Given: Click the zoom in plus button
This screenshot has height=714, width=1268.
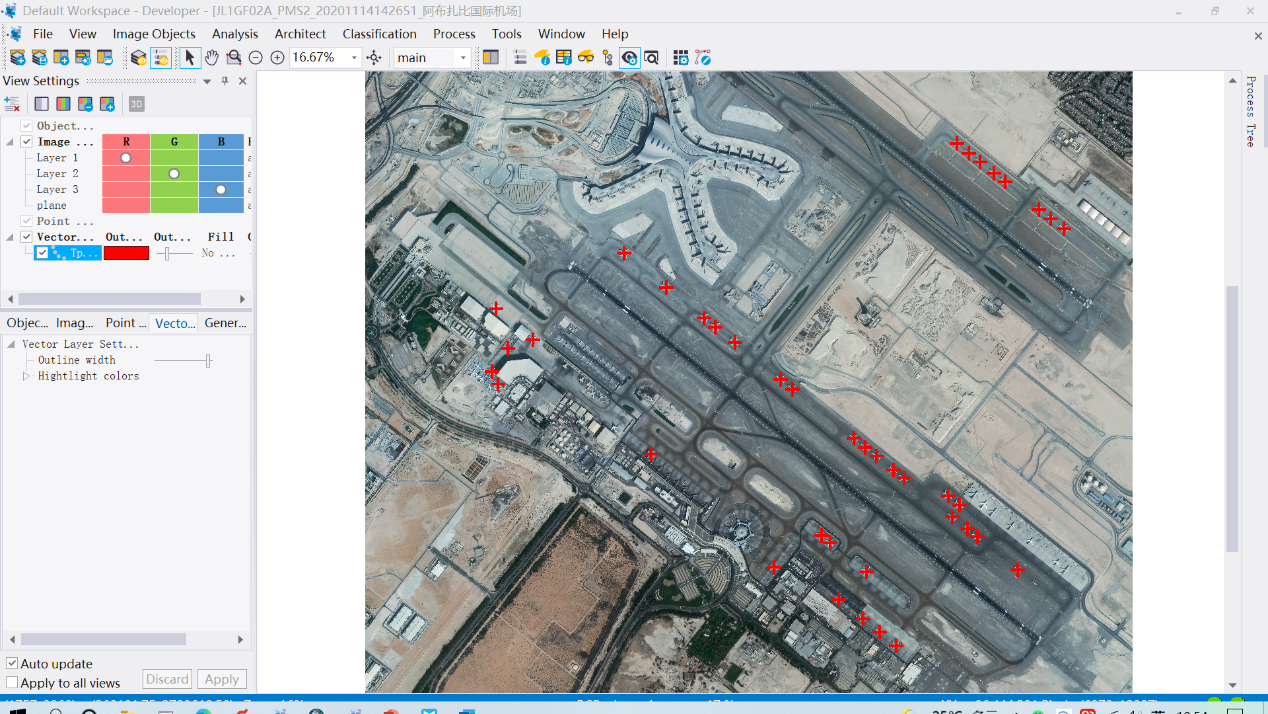Looking at the screenshot, I should [x=277, y=58].
